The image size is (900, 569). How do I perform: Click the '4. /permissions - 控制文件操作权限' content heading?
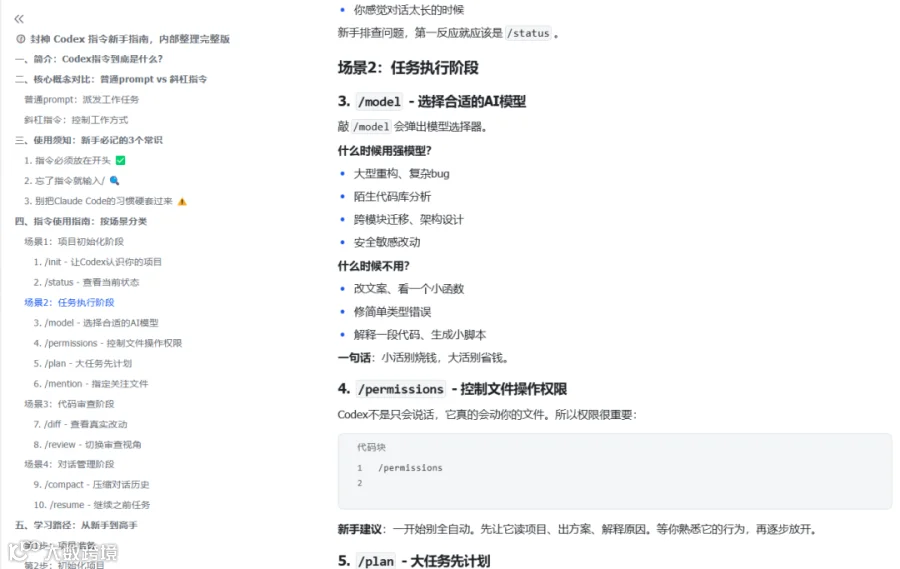pyautogui.click(x=452, y=389)
